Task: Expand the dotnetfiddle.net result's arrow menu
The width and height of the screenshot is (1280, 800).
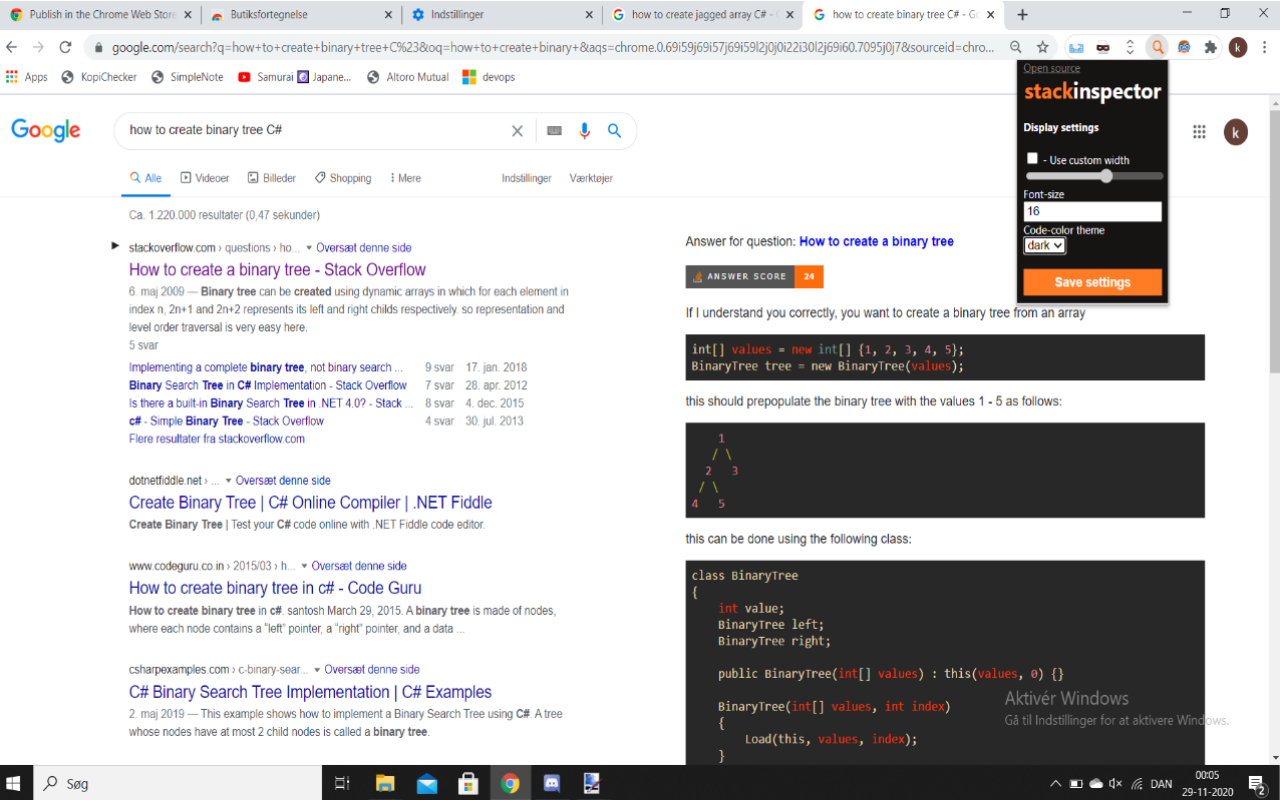Action: click(x=228, y=481)
